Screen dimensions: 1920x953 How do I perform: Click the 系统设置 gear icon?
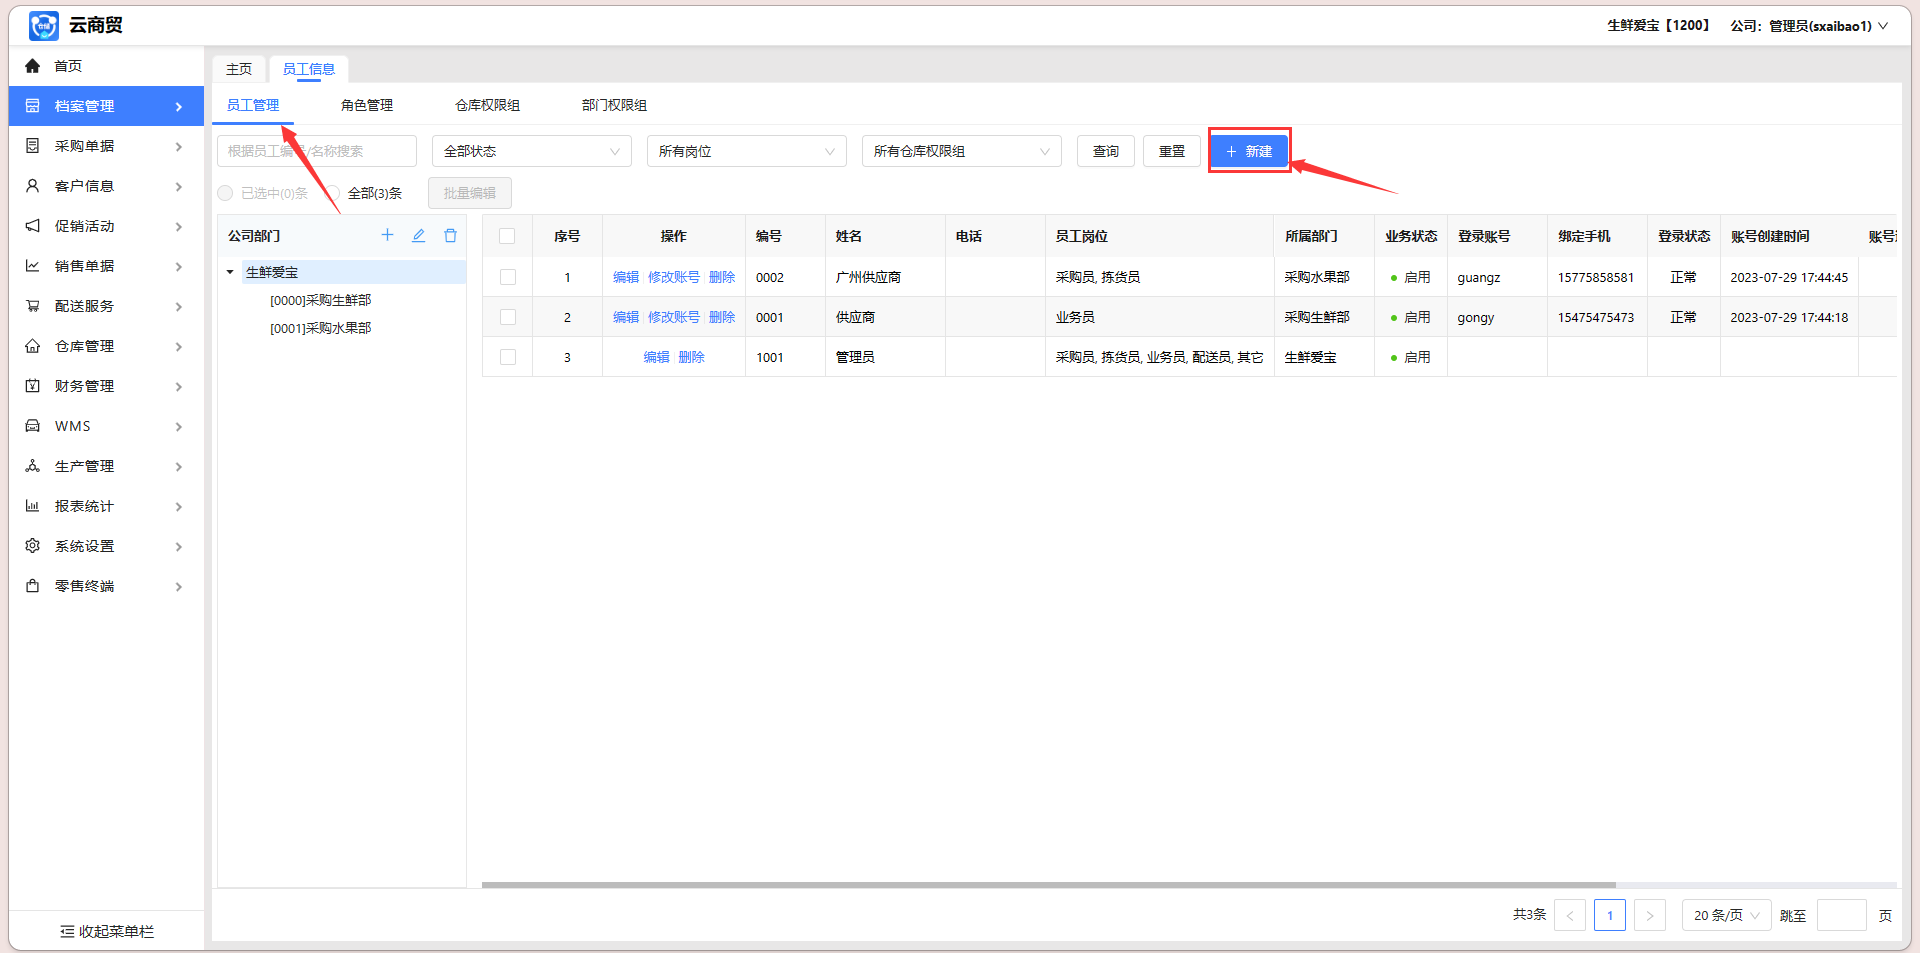click(x=33, y=546)
